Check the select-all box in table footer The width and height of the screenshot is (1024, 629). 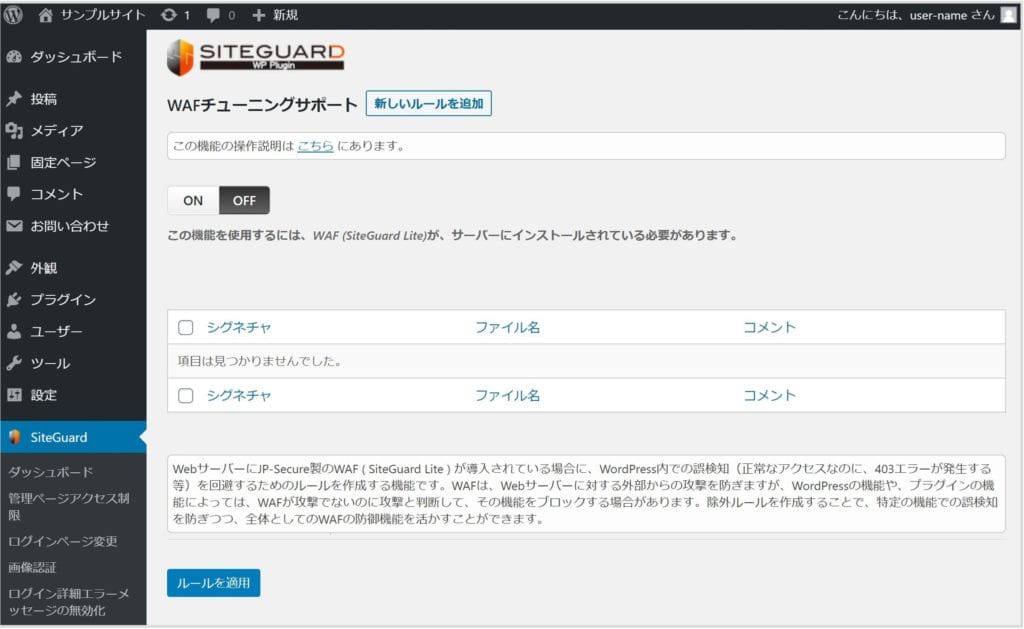click(185, 395)
